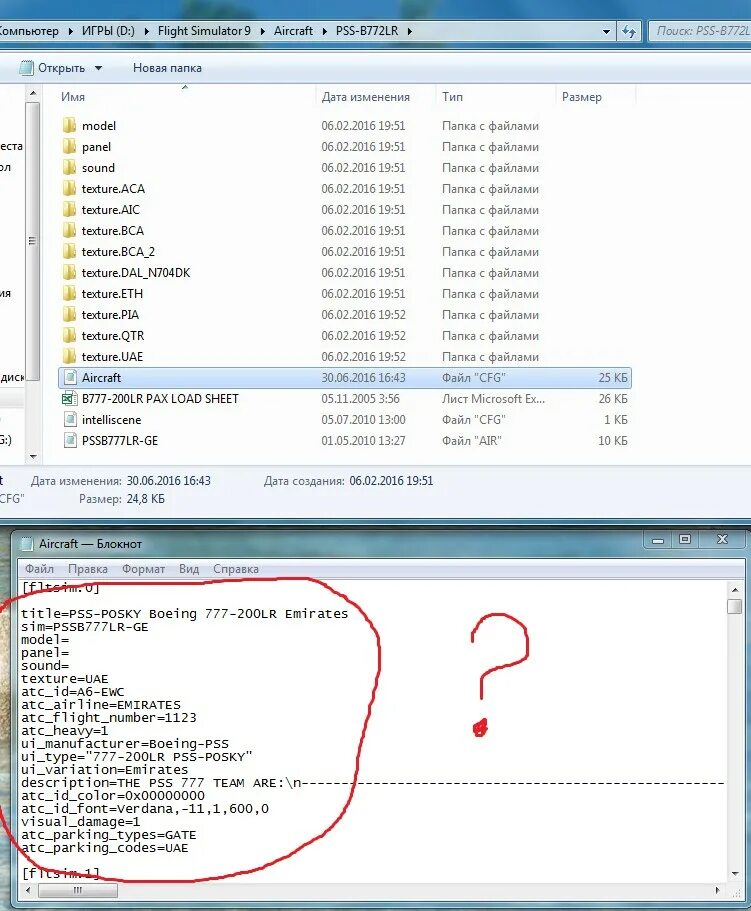Click Notepad vertical scrollbar down arrow
This screenshot has width=751, height=911.
(735, 874)
